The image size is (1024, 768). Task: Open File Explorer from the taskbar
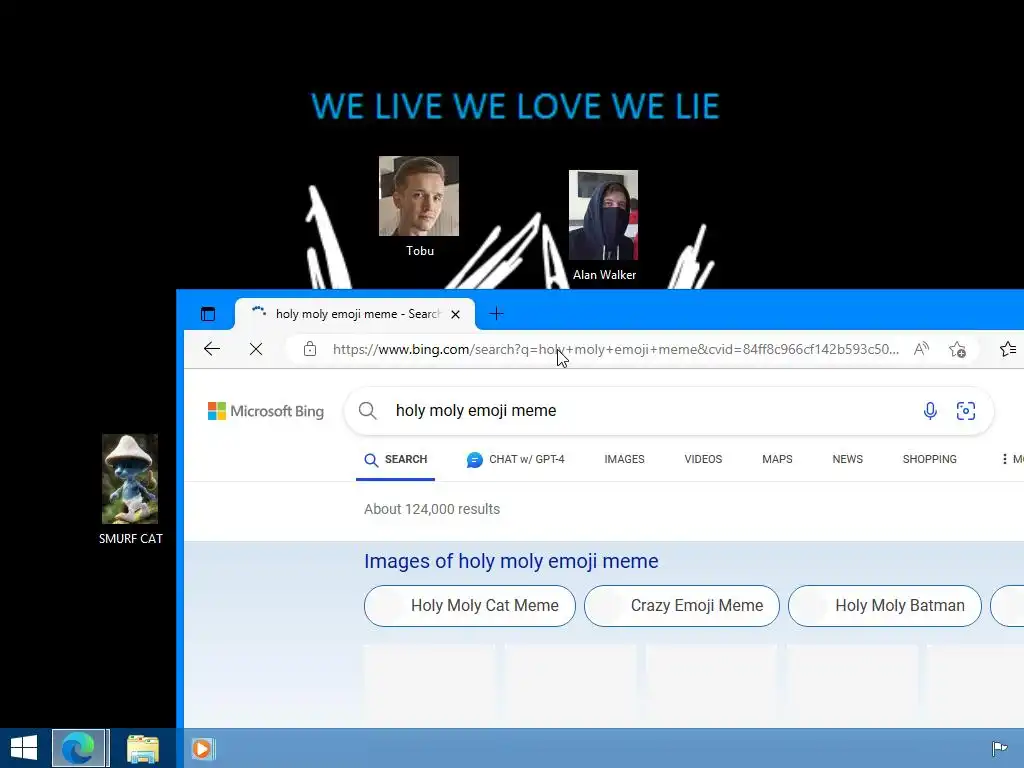coord(142,749)
